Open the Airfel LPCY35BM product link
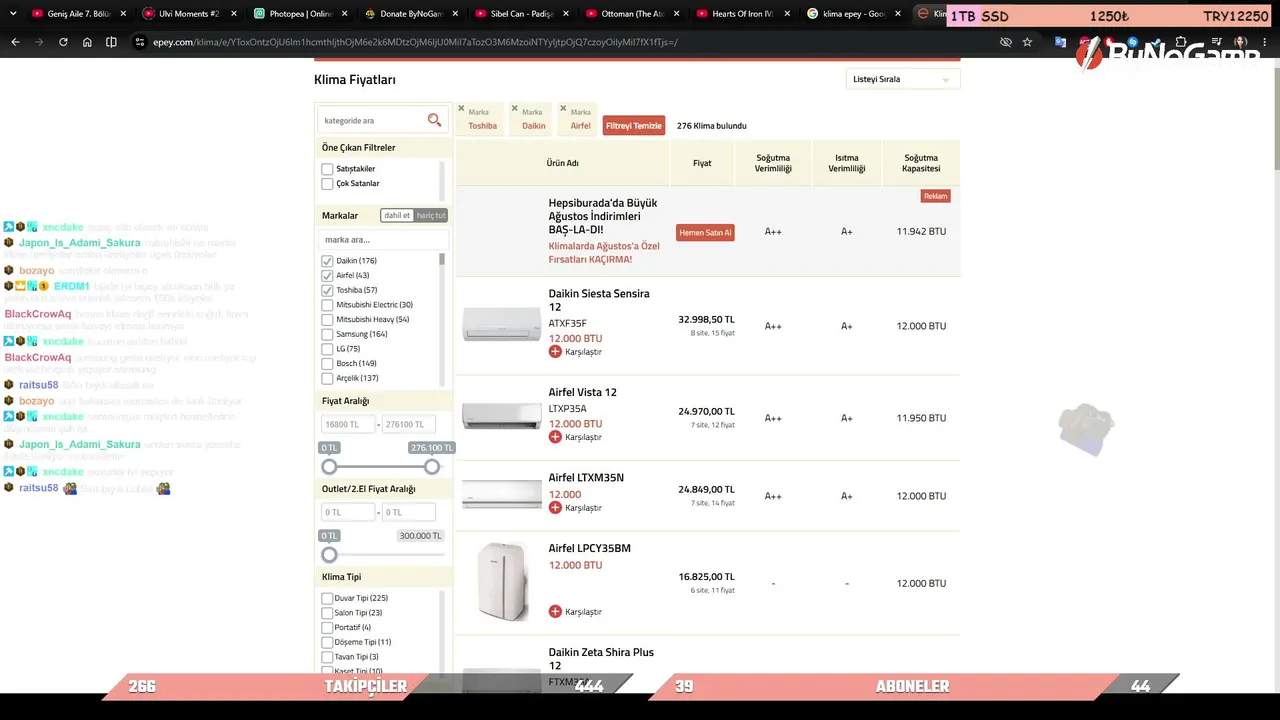 (x=590, y=549)
